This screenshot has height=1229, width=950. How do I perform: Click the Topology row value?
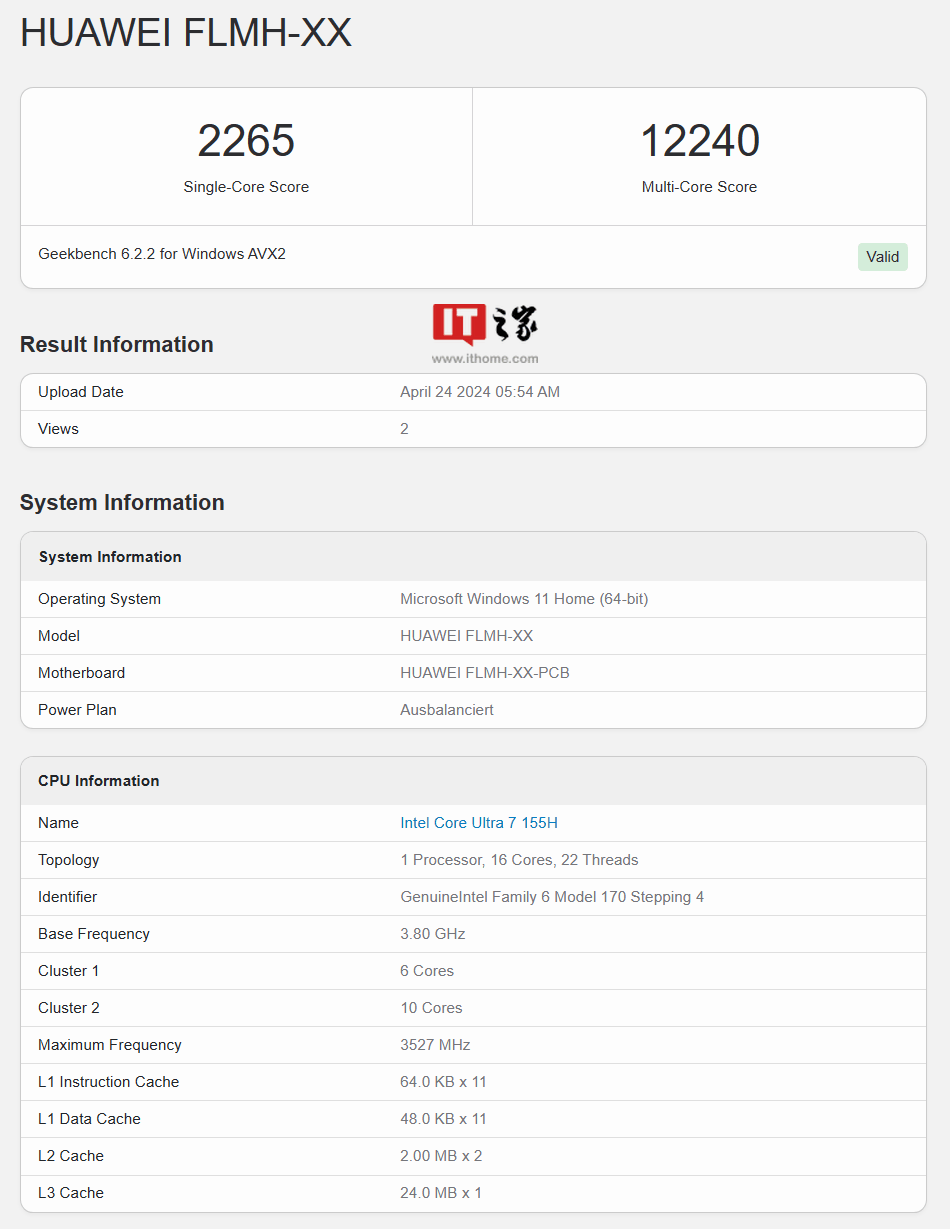point(519,860)
